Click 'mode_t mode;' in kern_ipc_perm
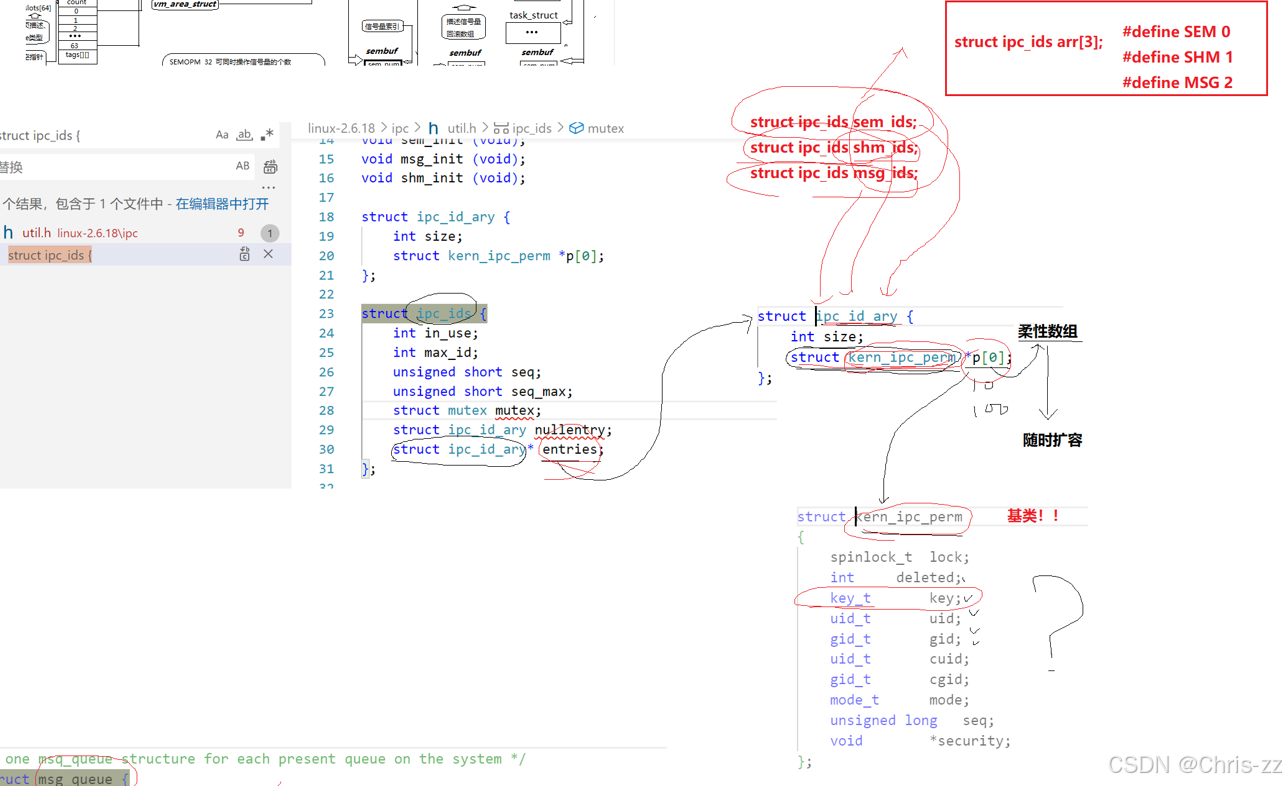 899,700
